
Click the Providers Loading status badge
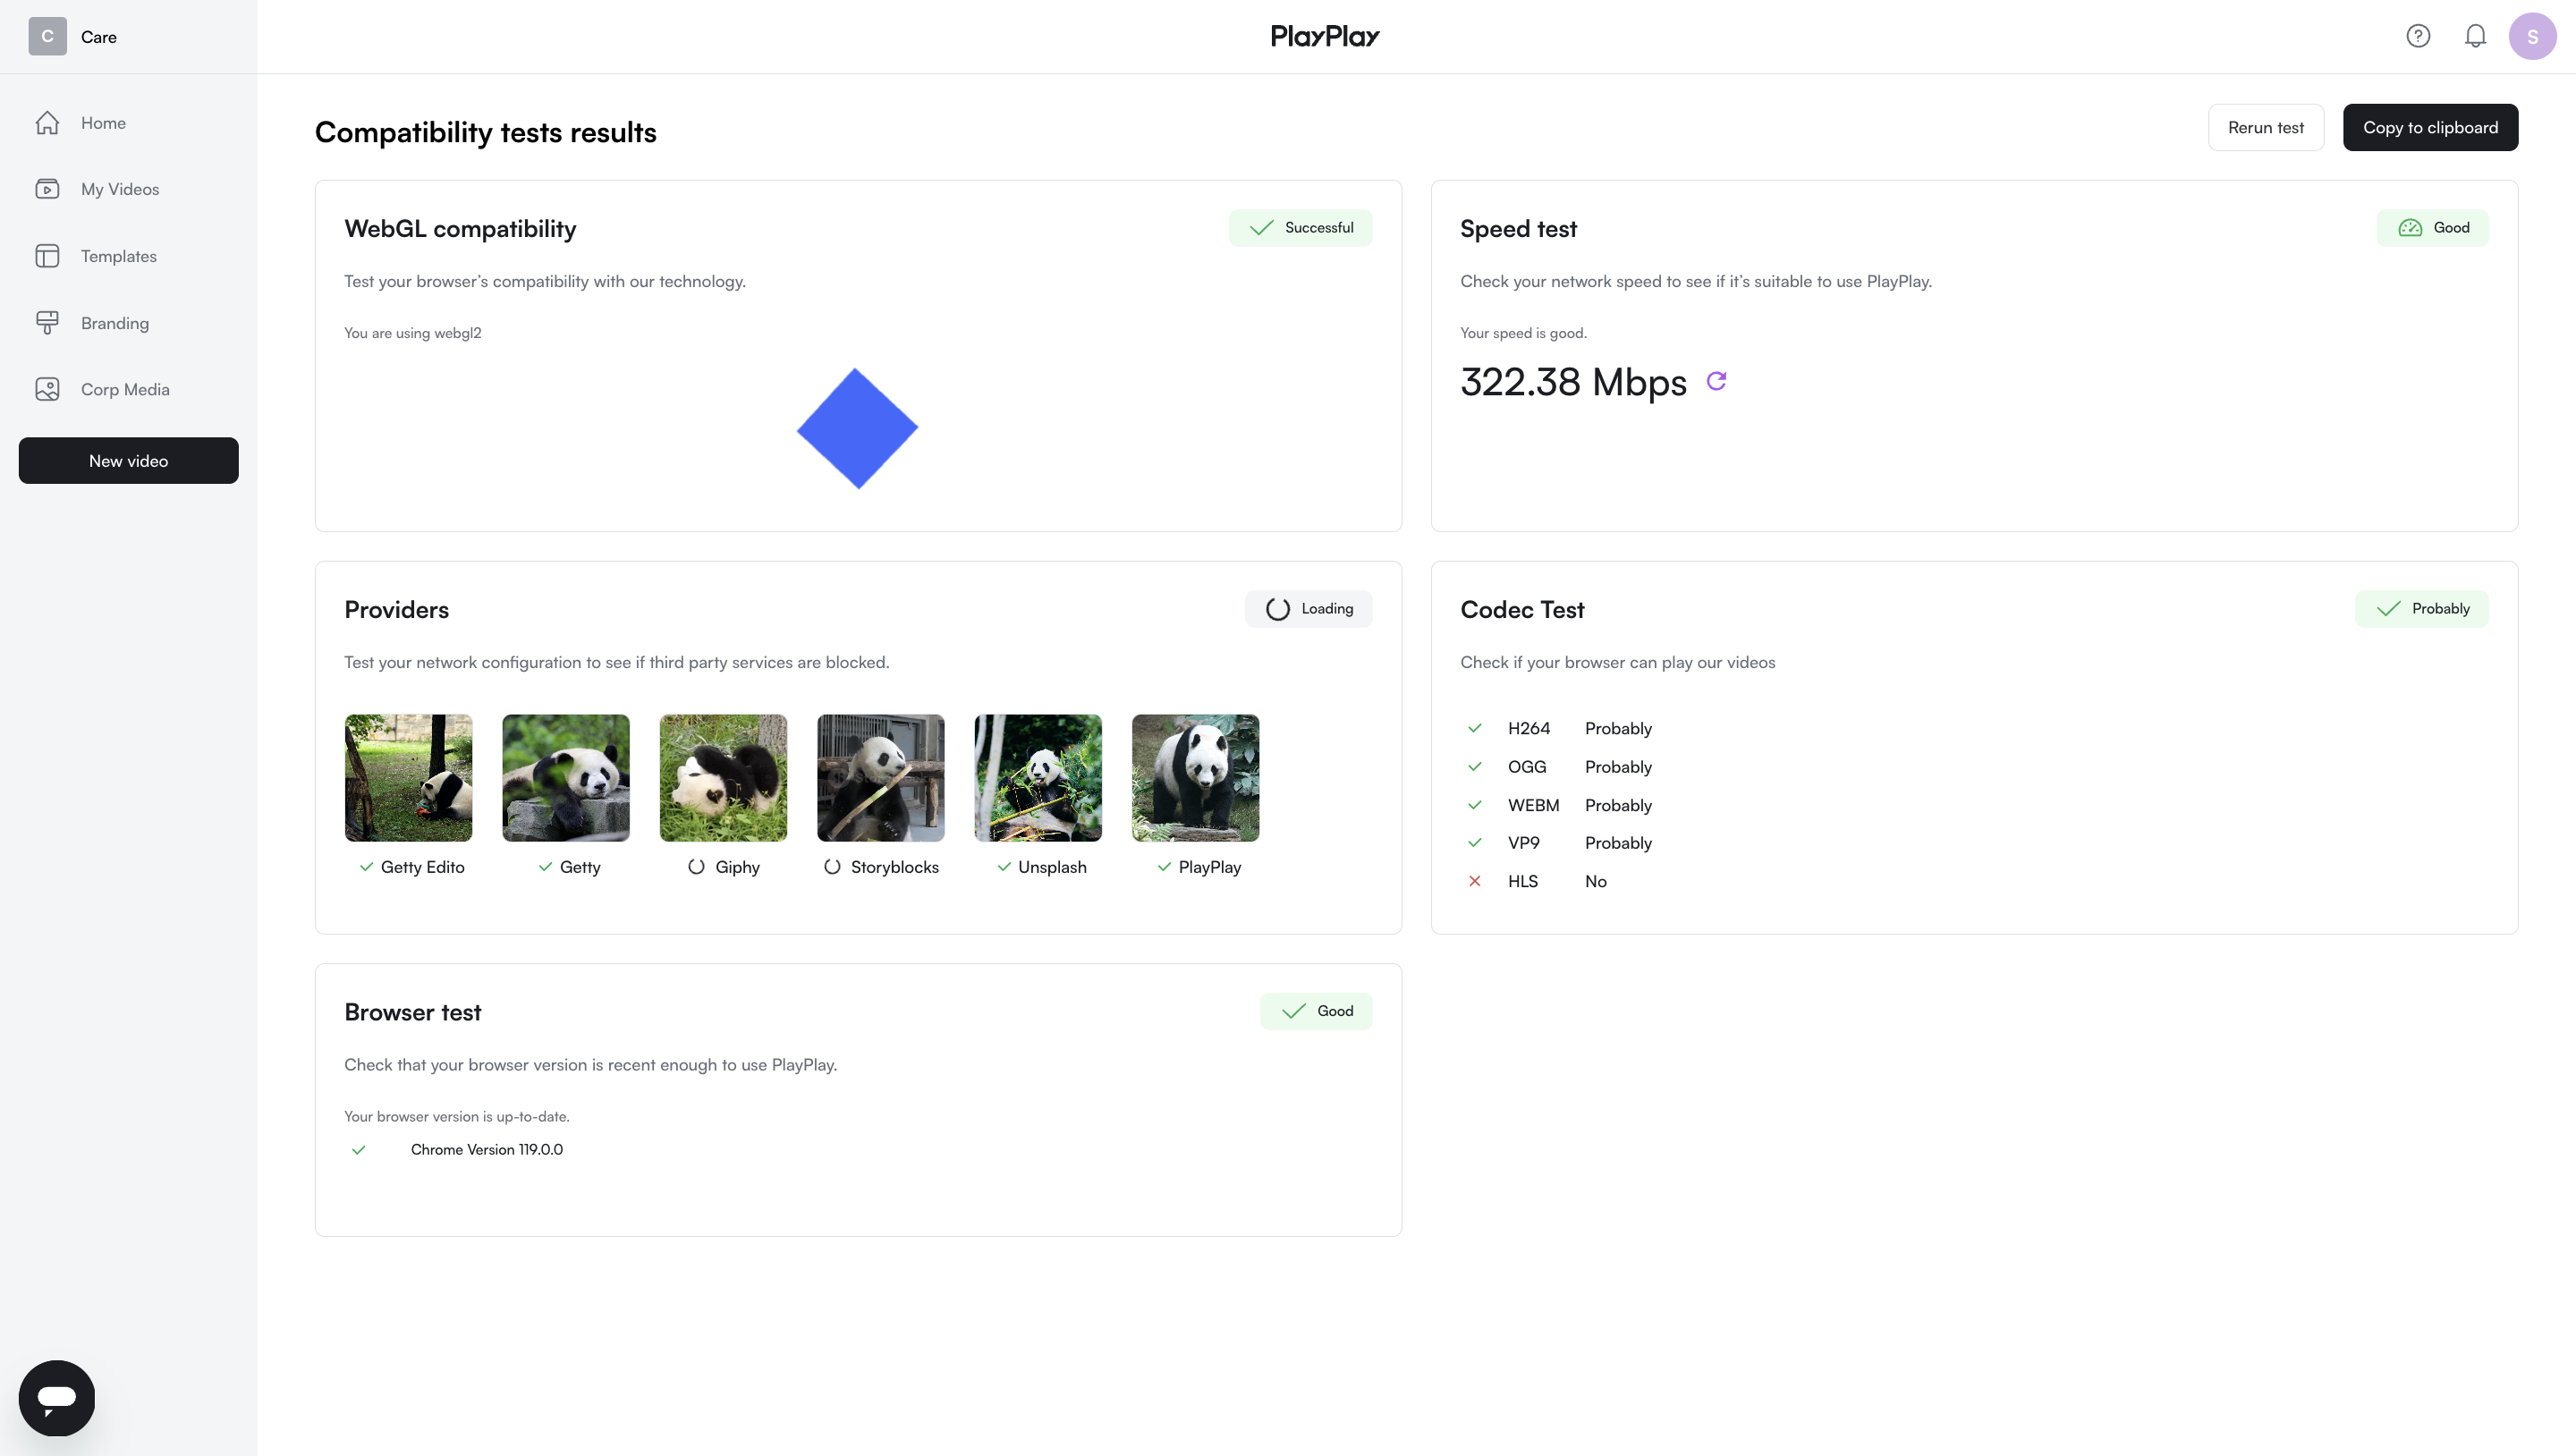coord(1308,608)
